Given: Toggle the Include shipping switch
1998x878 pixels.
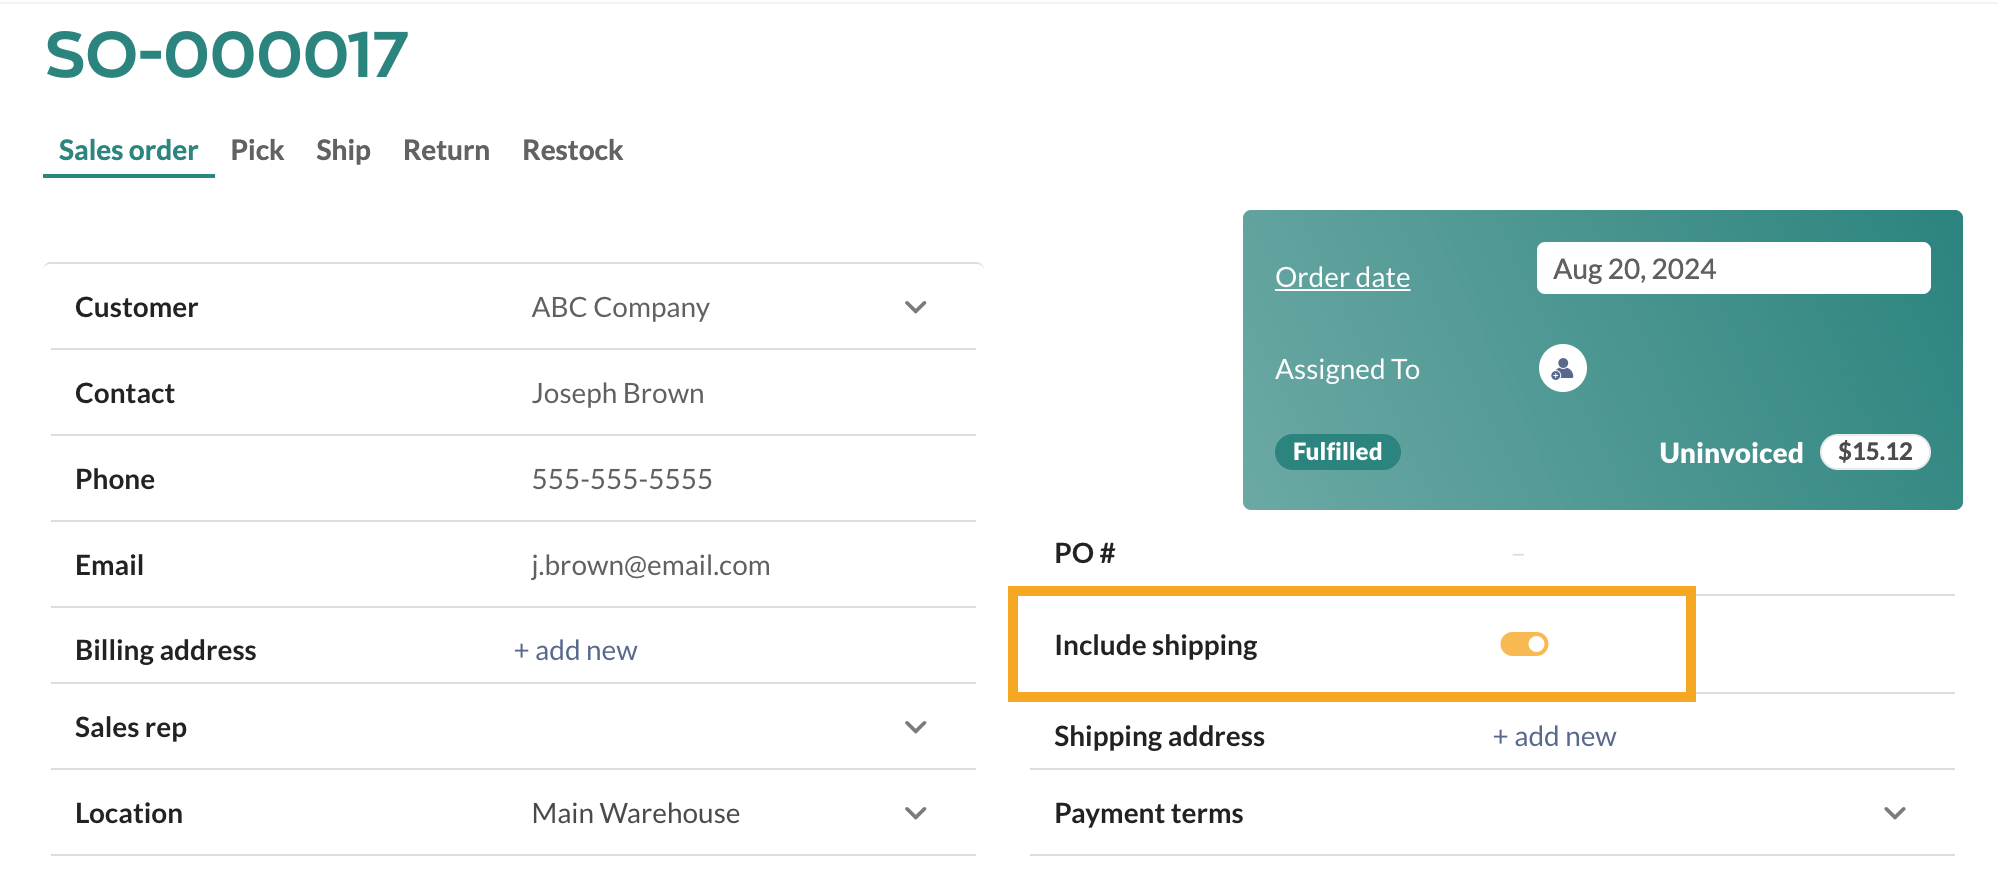Looking at the screenshot, I should 1524,645.
